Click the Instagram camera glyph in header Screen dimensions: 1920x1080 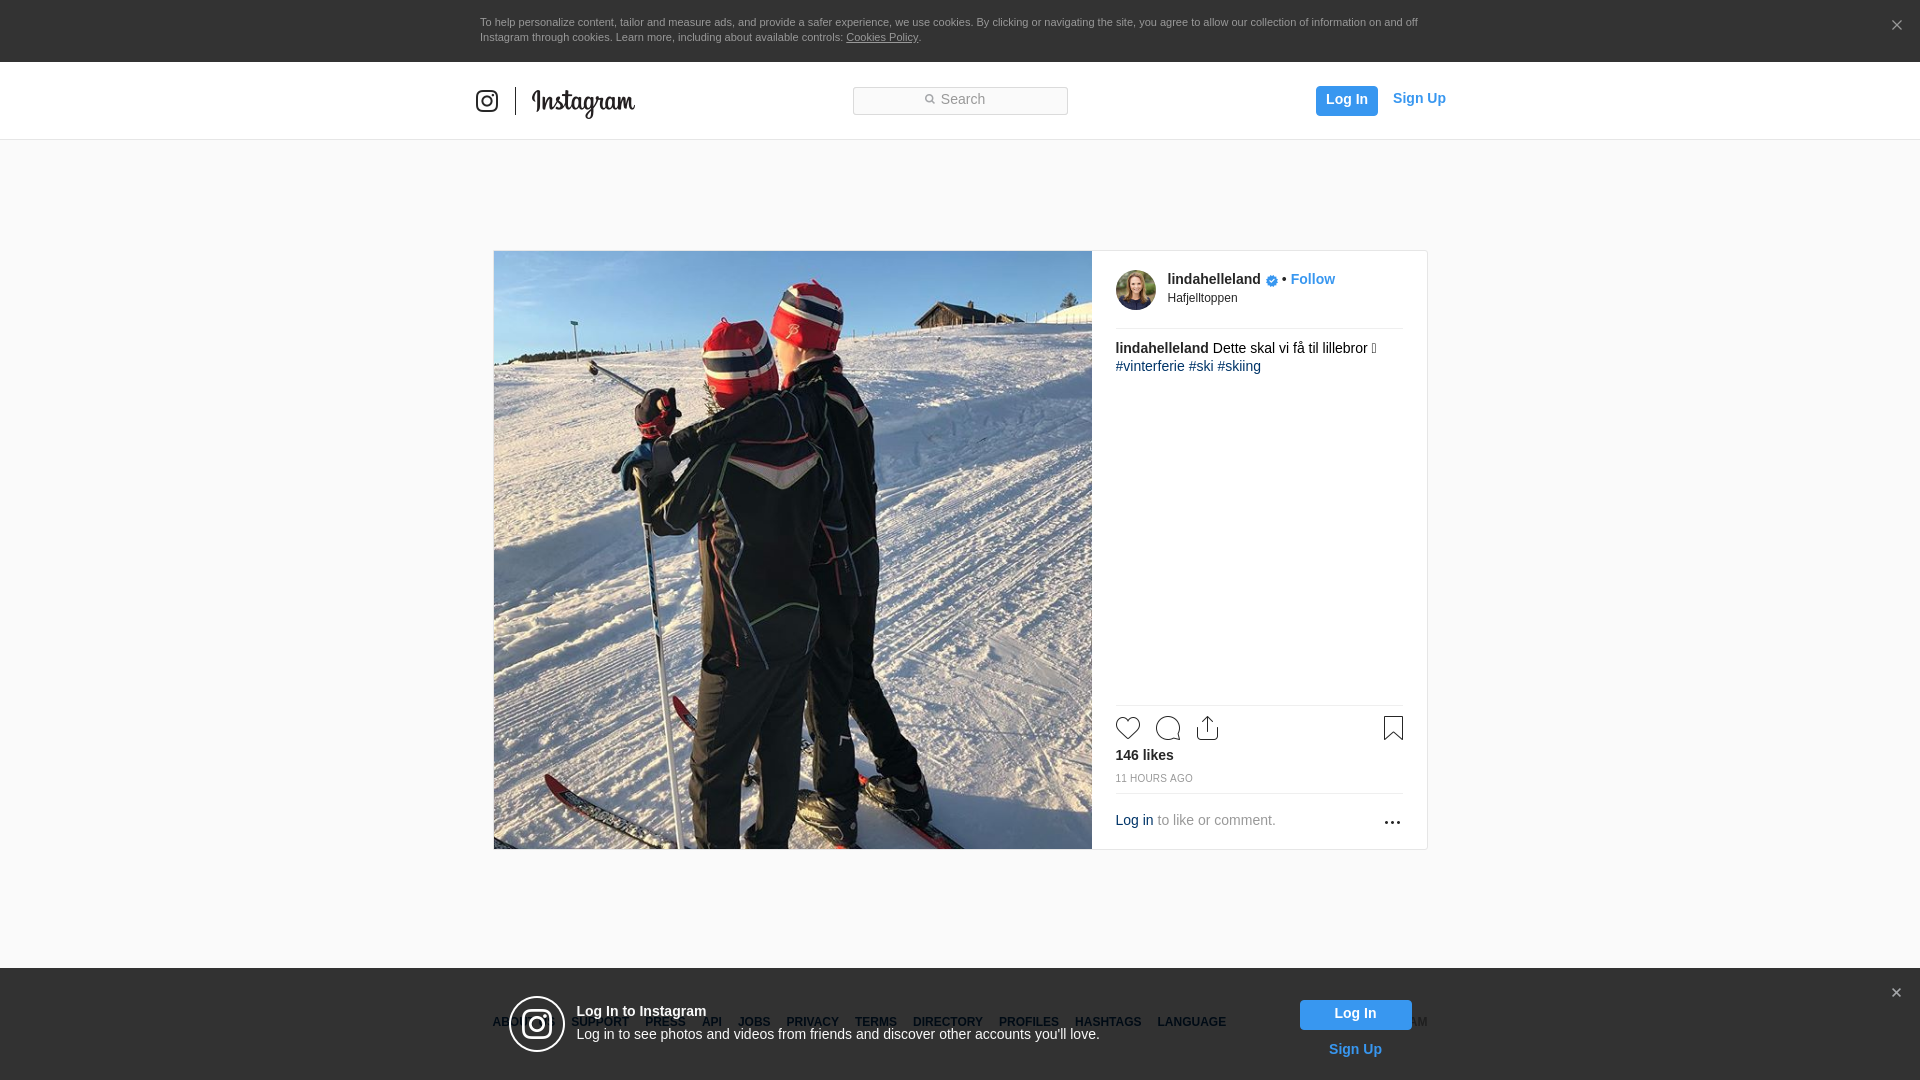pyautogui.click(x=487, y=101)
